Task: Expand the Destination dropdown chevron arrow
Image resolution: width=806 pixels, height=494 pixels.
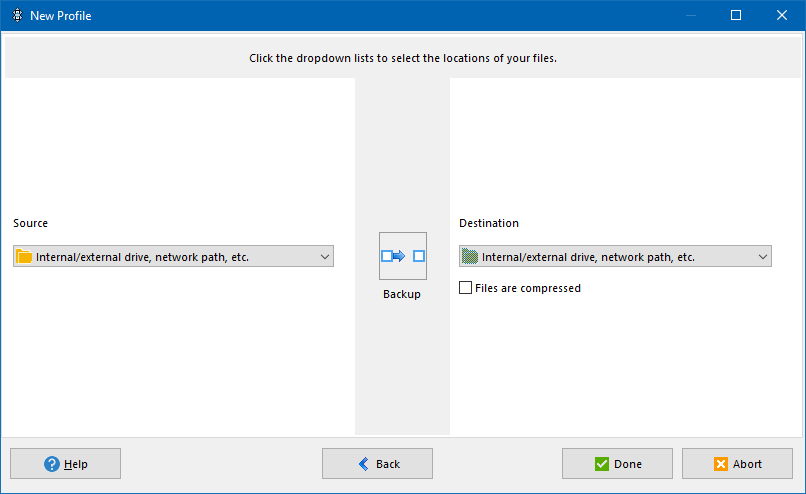Action: coord(762,257)
